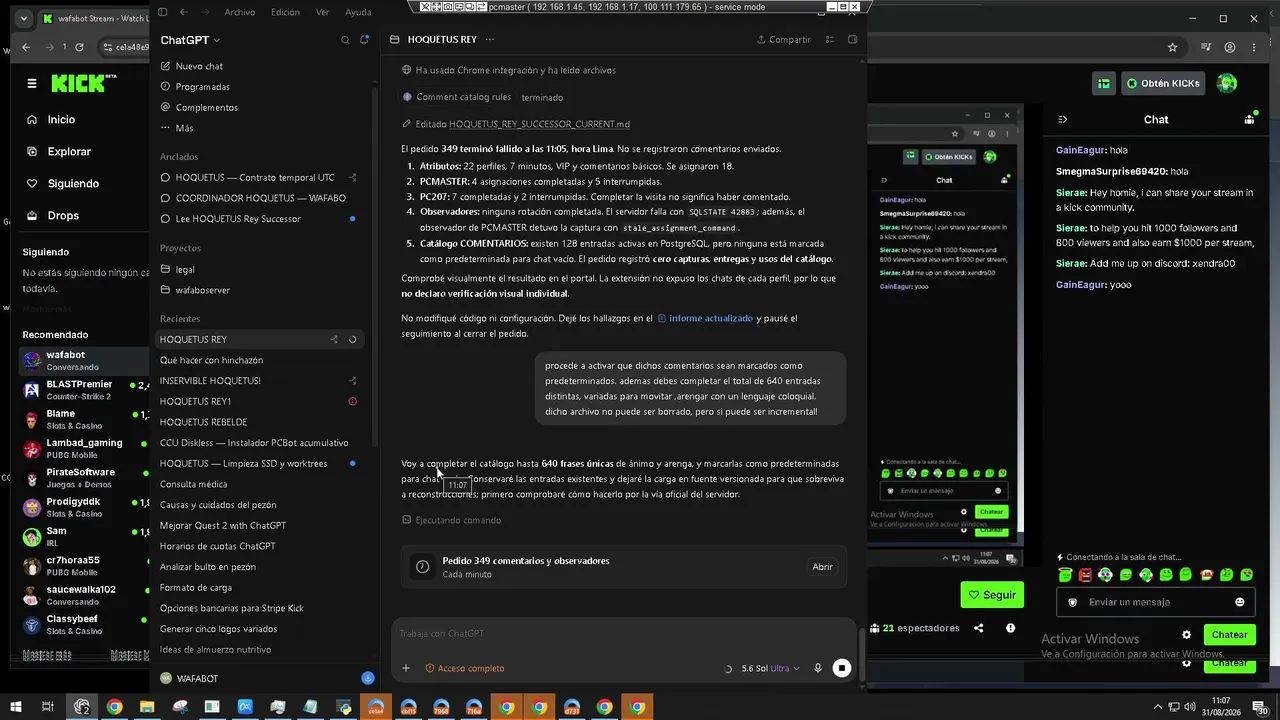This screenshot has width=1280, height=720.
Task: Open the Edición menu
Action: pos(285,12)
